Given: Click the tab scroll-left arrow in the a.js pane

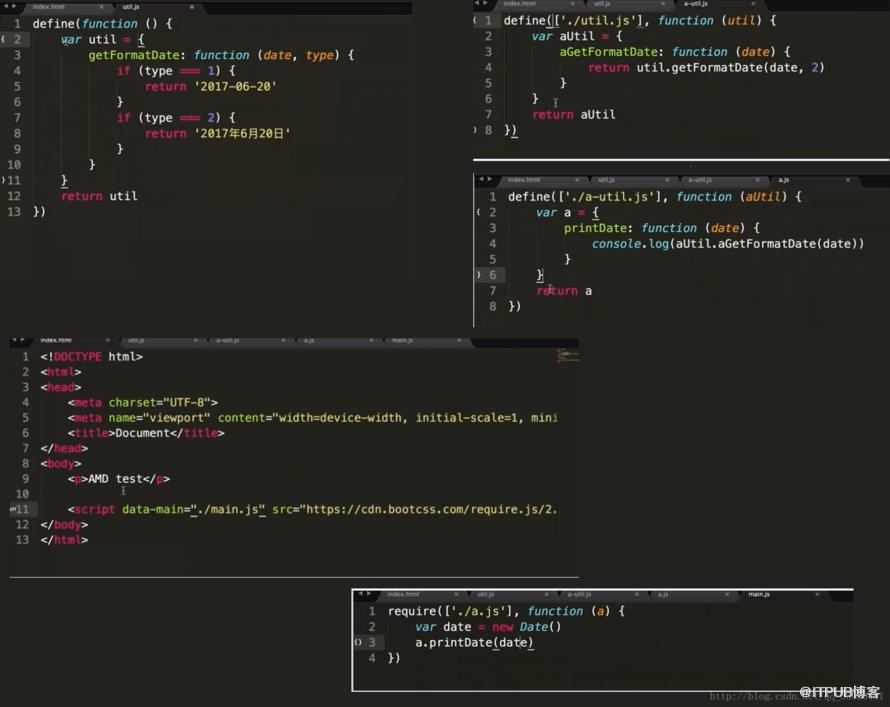Looking at the screenshot, I should click(481, 179).
